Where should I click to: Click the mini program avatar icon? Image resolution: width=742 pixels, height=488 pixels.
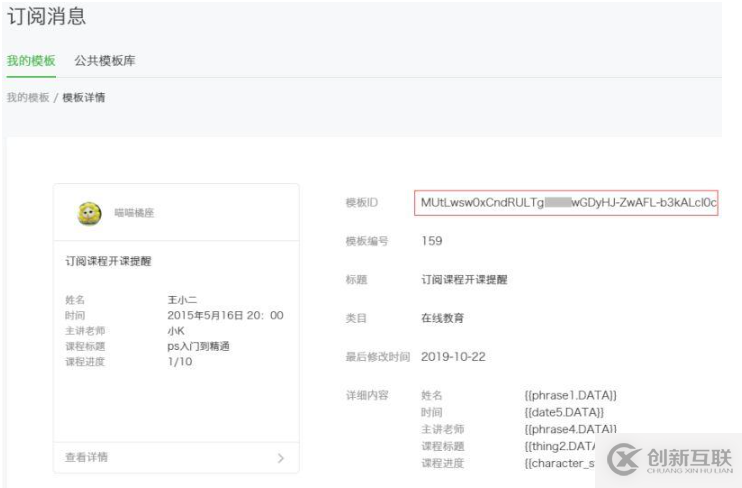pyautogui.click(x=89, y=213)
